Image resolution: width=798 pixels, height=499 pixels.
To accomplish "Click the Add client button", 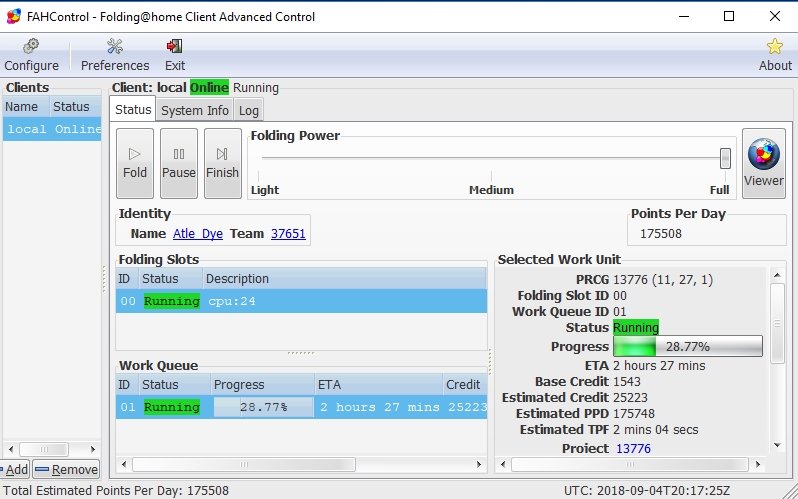I will pyautogui.click(x=14, y=469).
